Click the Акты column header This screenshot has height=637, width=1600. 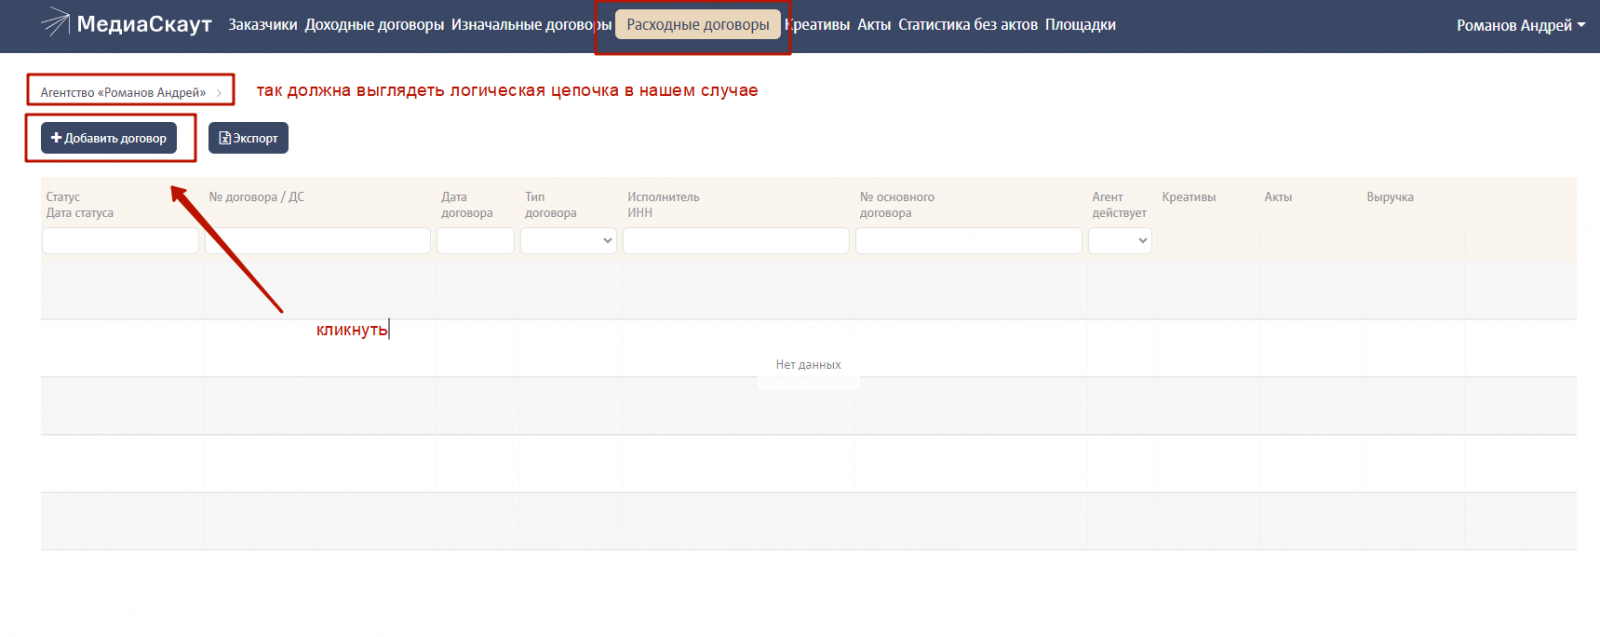(1278, 197)
